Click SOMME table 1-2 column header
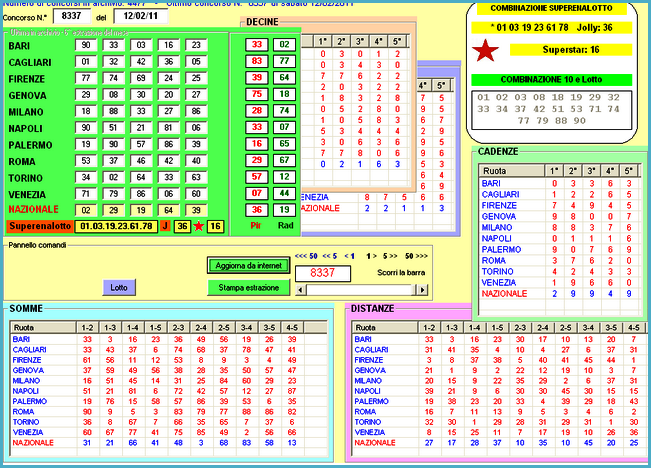Image resolution: width=651 pixels, height=468 pixels. (x=87, y=328)
